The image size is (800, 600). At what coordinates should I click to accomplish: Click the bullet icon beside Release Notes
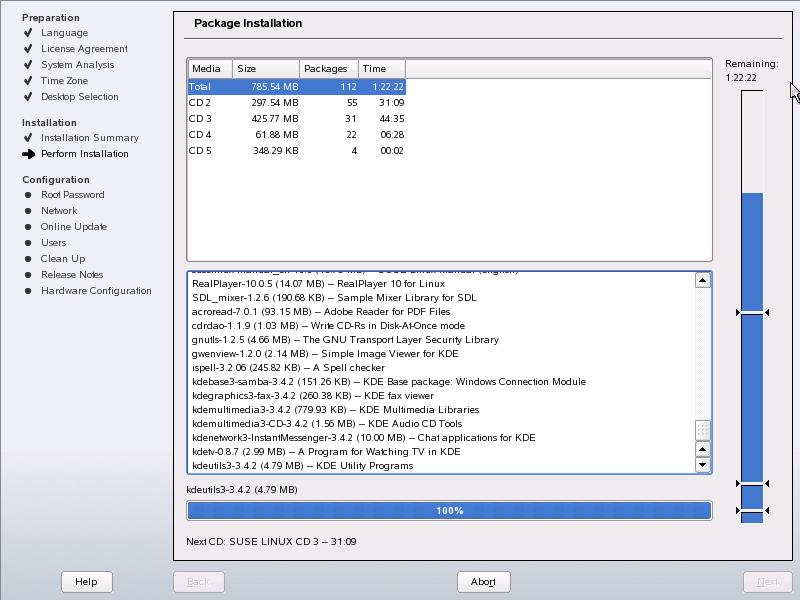point(28,275)
